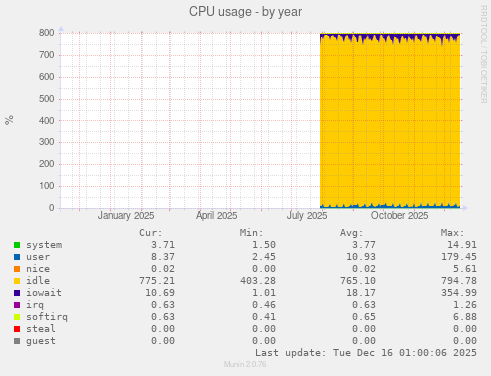Click the 400 y-axis label
This screenshot has height=376, width=491.
pos(47,121)
